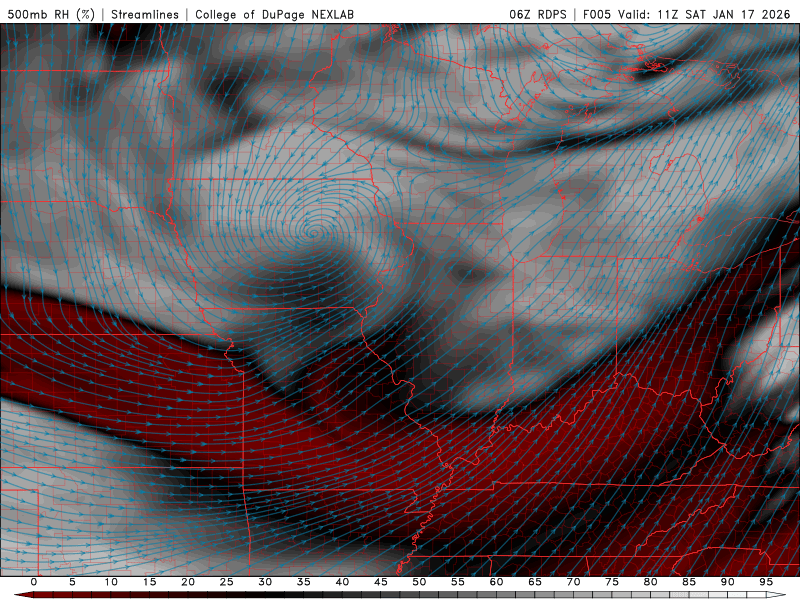800x600 pixels.
Task: Click the colorbar label "75"
Action: [612, 582]
